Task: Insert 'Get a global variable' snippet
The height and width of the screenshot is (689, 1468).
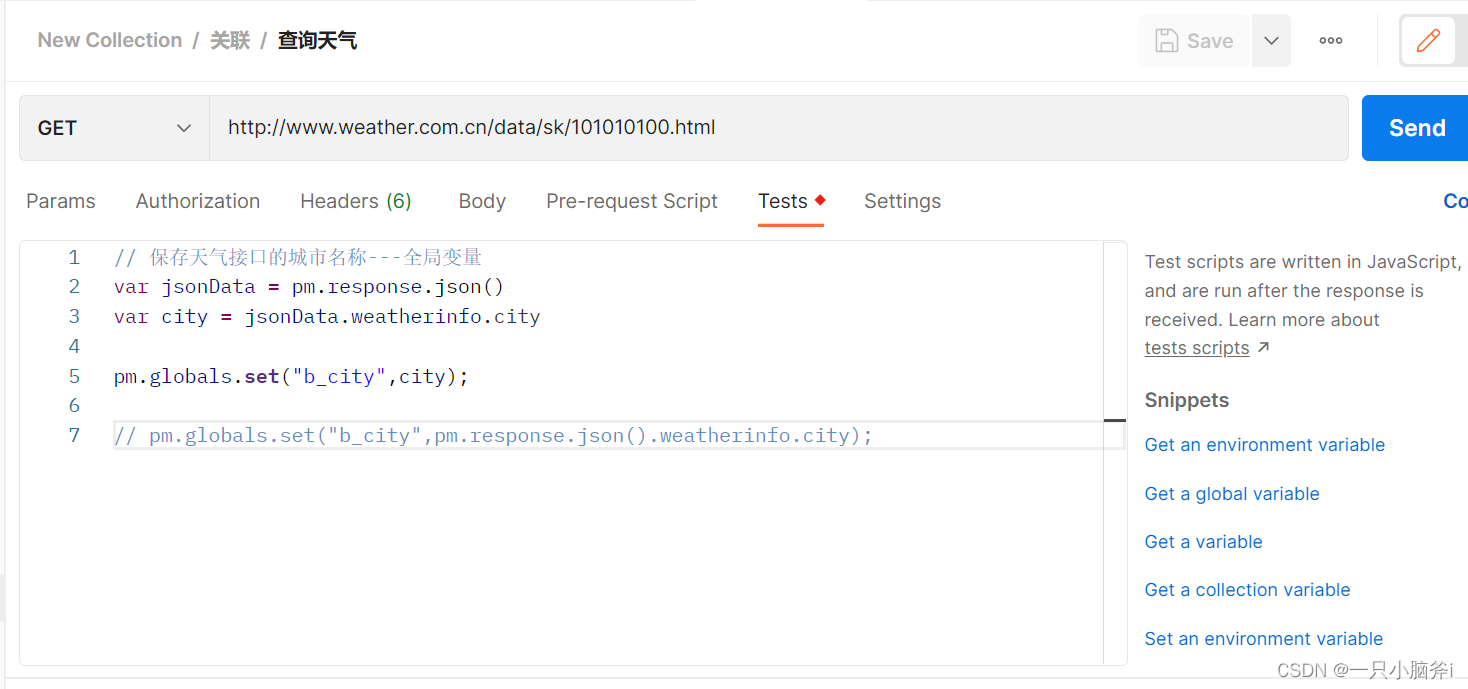Action: pos(1232,494)
